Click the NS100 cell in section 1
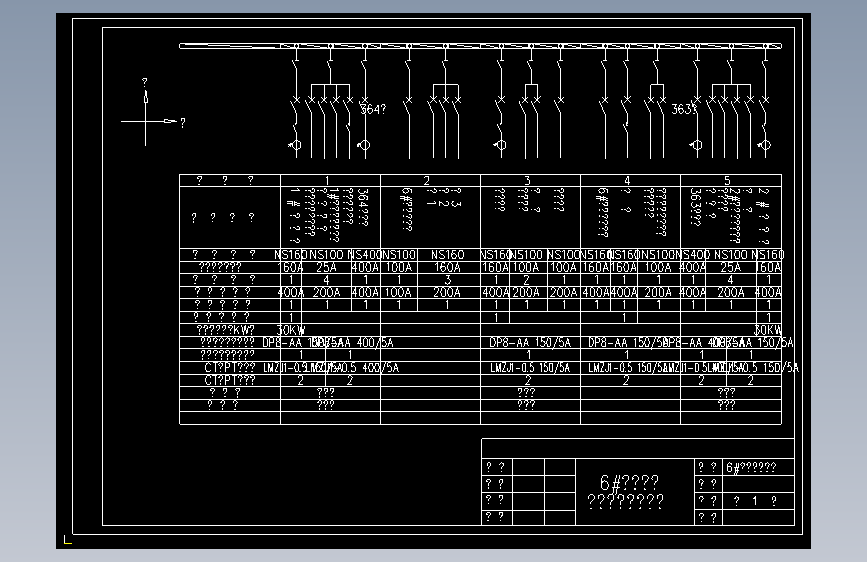Screen dimensions: 867x562 (326, 255)
